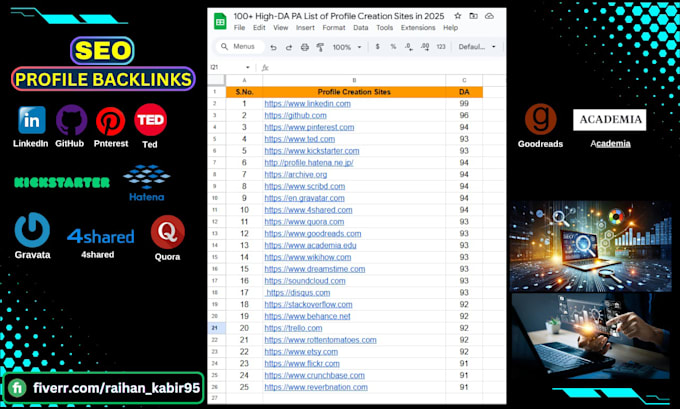Click the spreadsheet title text
The width and height of the screenshot is (680, 409).
point(339,16)
